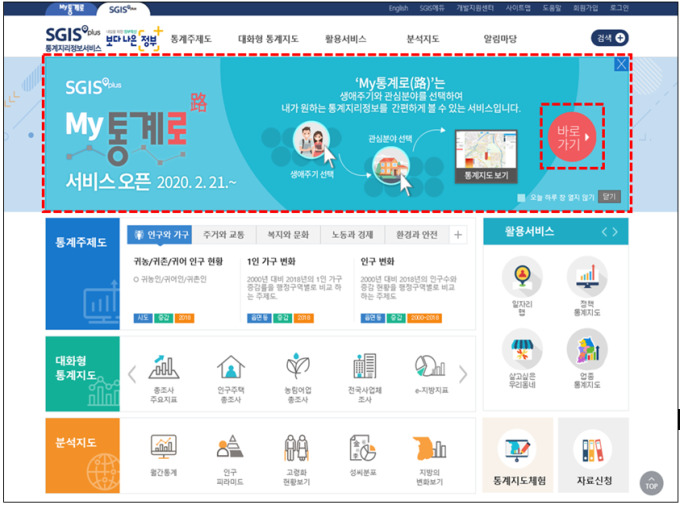Select the 환경과 안전 tab
Image resolution: width=680 pixels, height=505 pixels.
(417, 235)
